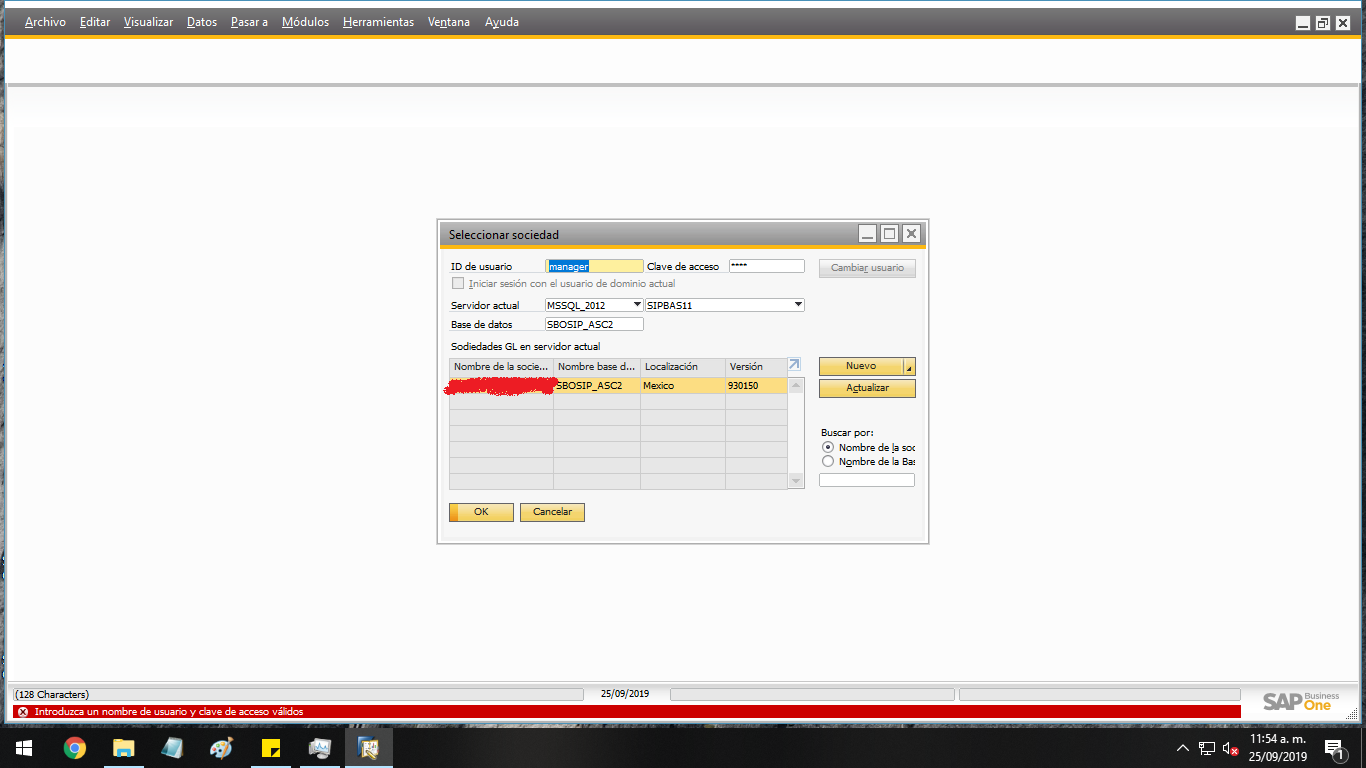This screenshot has width=1366, height=768.
Task: Click the Actualizar button
Action: [867, 388]
